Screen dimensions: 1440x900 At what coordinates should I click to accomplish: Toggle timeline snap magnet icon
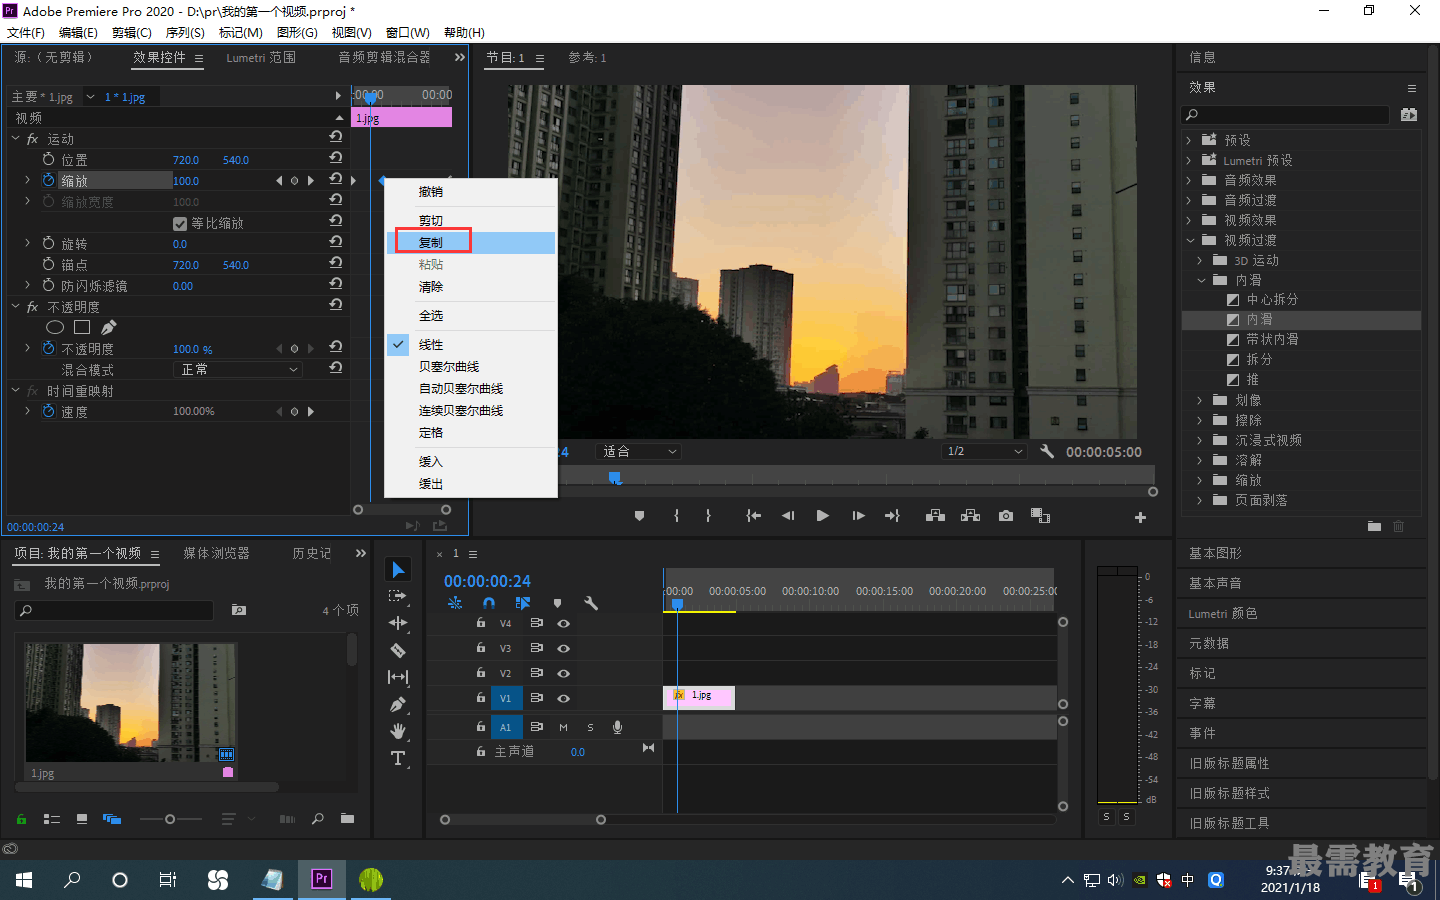pos(489,603)
